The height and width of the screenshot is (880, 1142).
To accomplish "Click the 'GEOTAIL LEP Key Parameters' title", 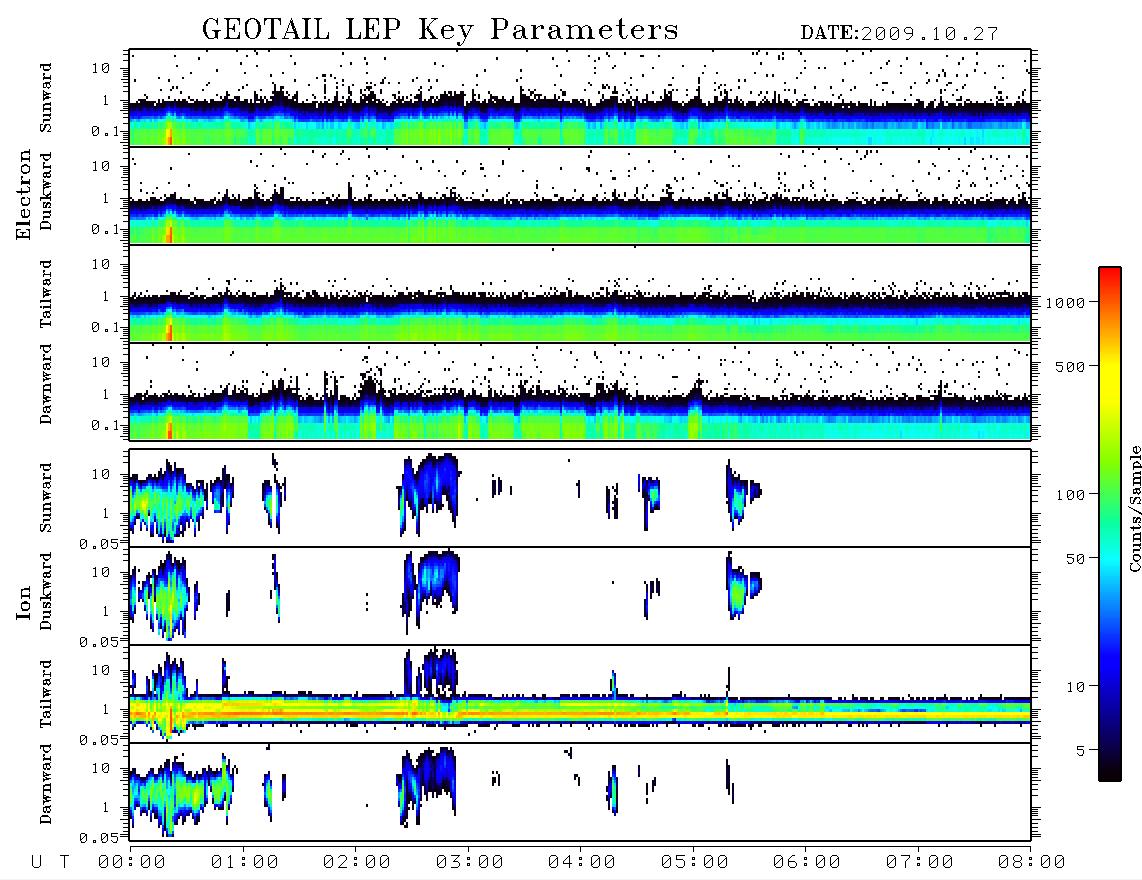I will tap(440, 30).
